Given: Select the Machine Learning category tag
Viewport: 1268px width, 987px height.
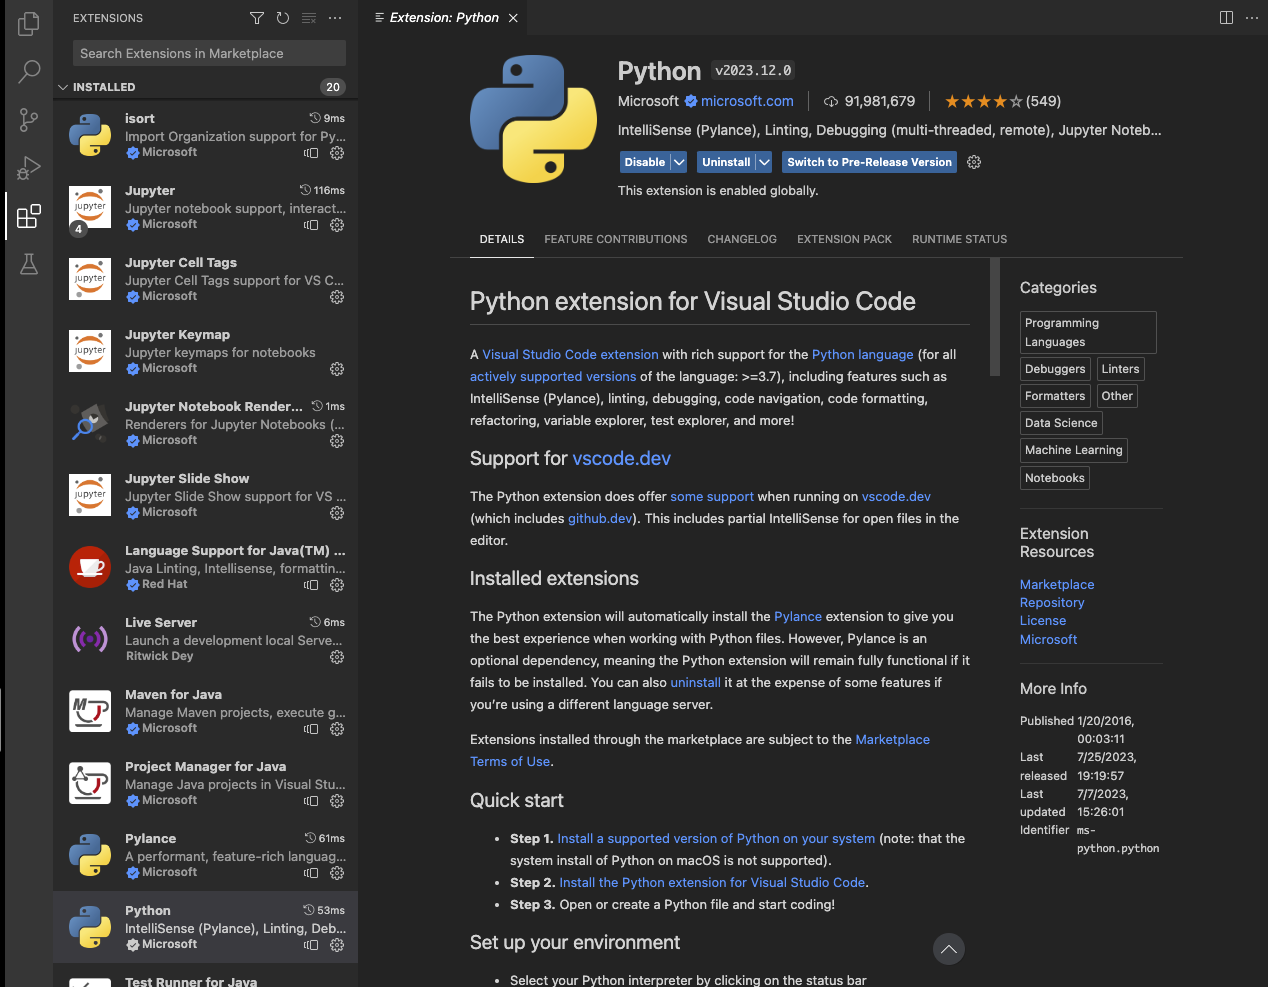Looking at the screenshot, I should point(1074,450).
